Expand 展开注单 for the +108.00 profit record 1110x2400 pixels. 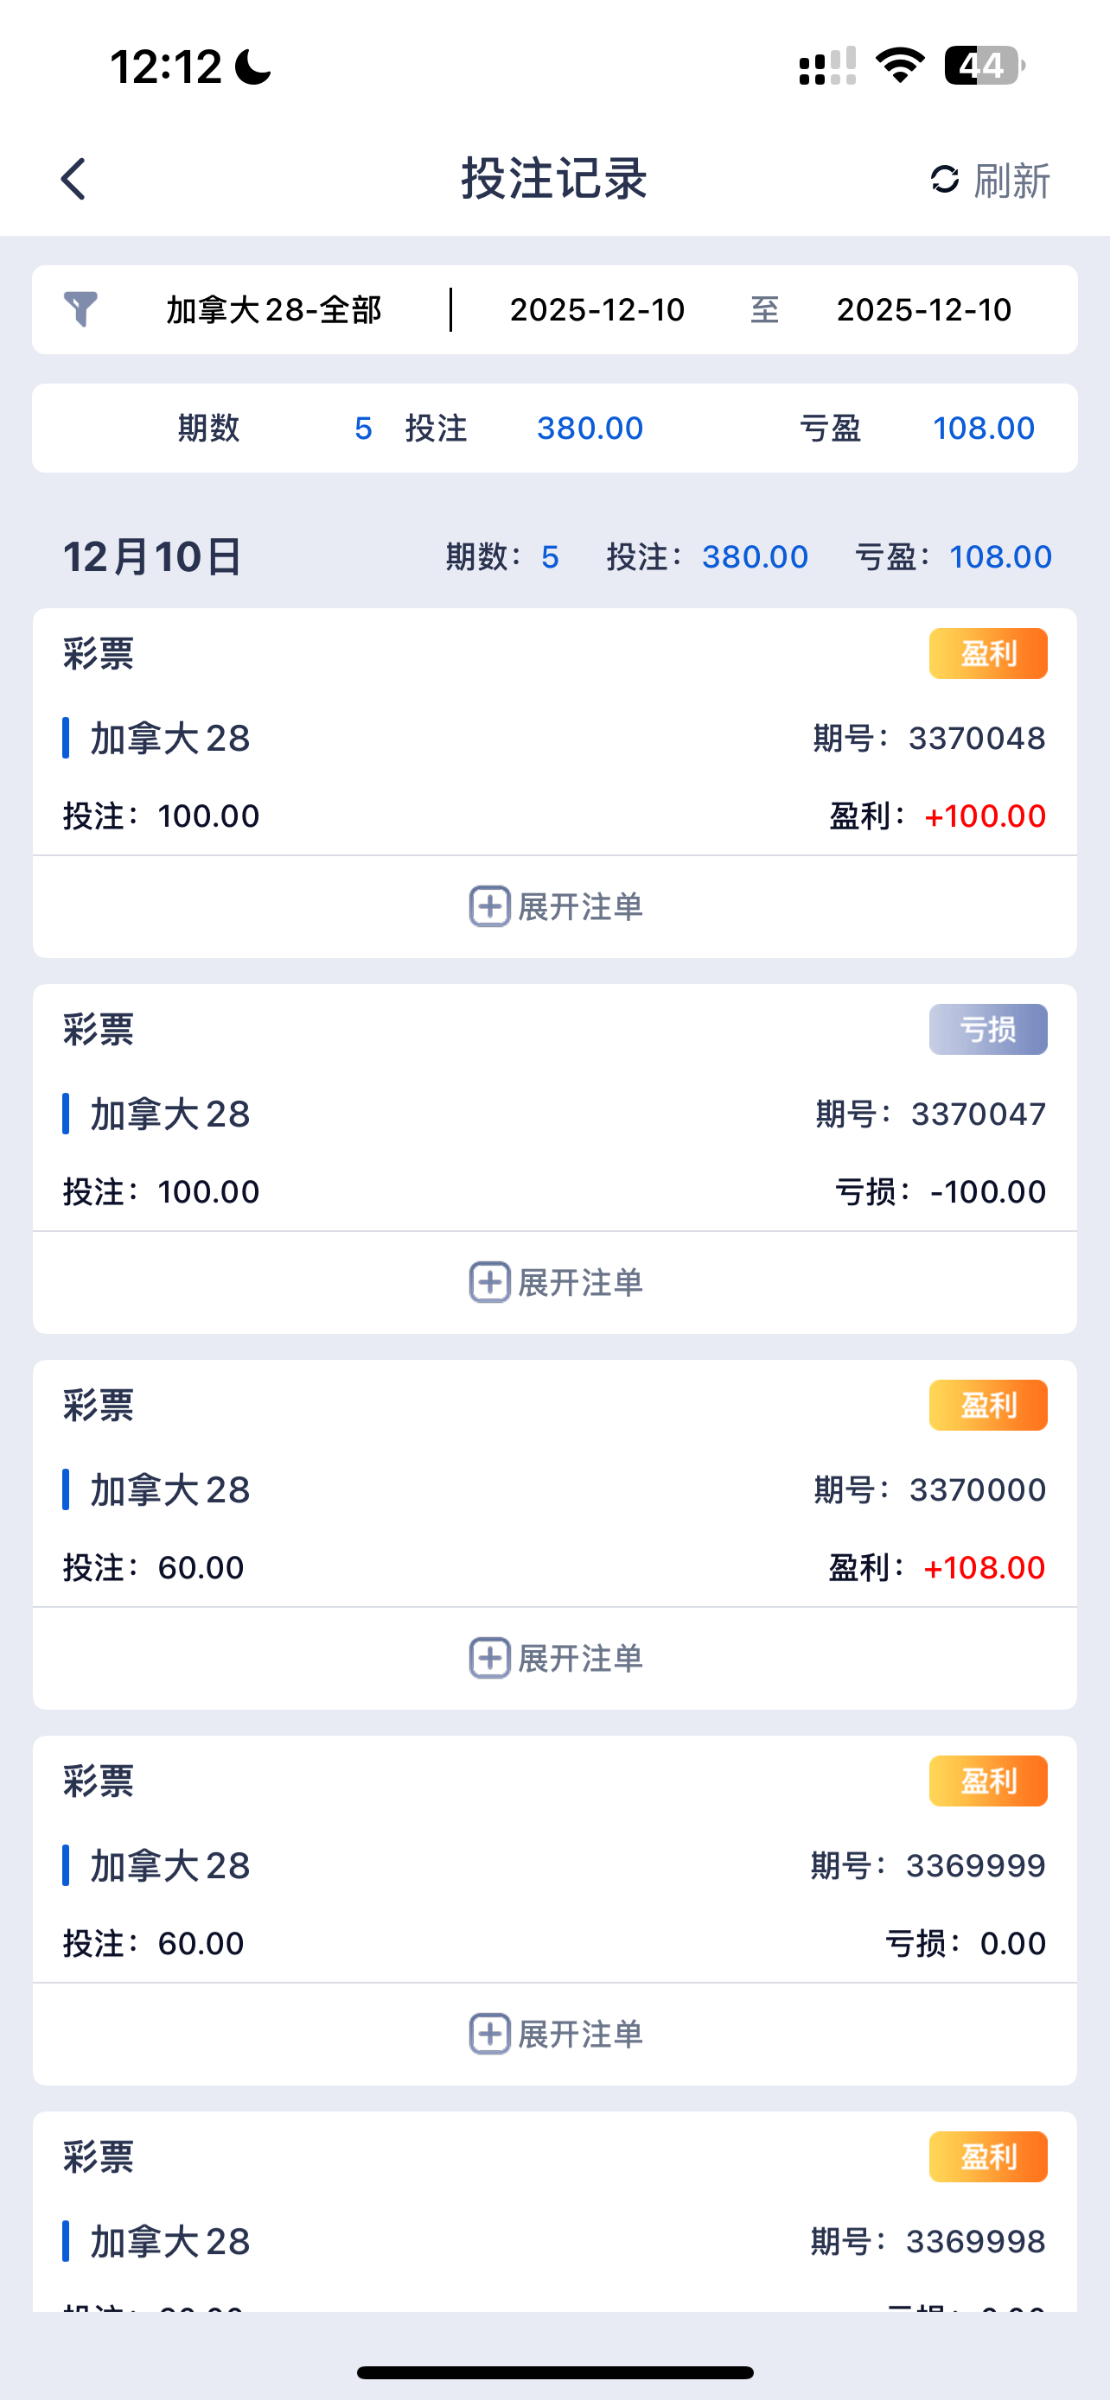point(580,1658)
